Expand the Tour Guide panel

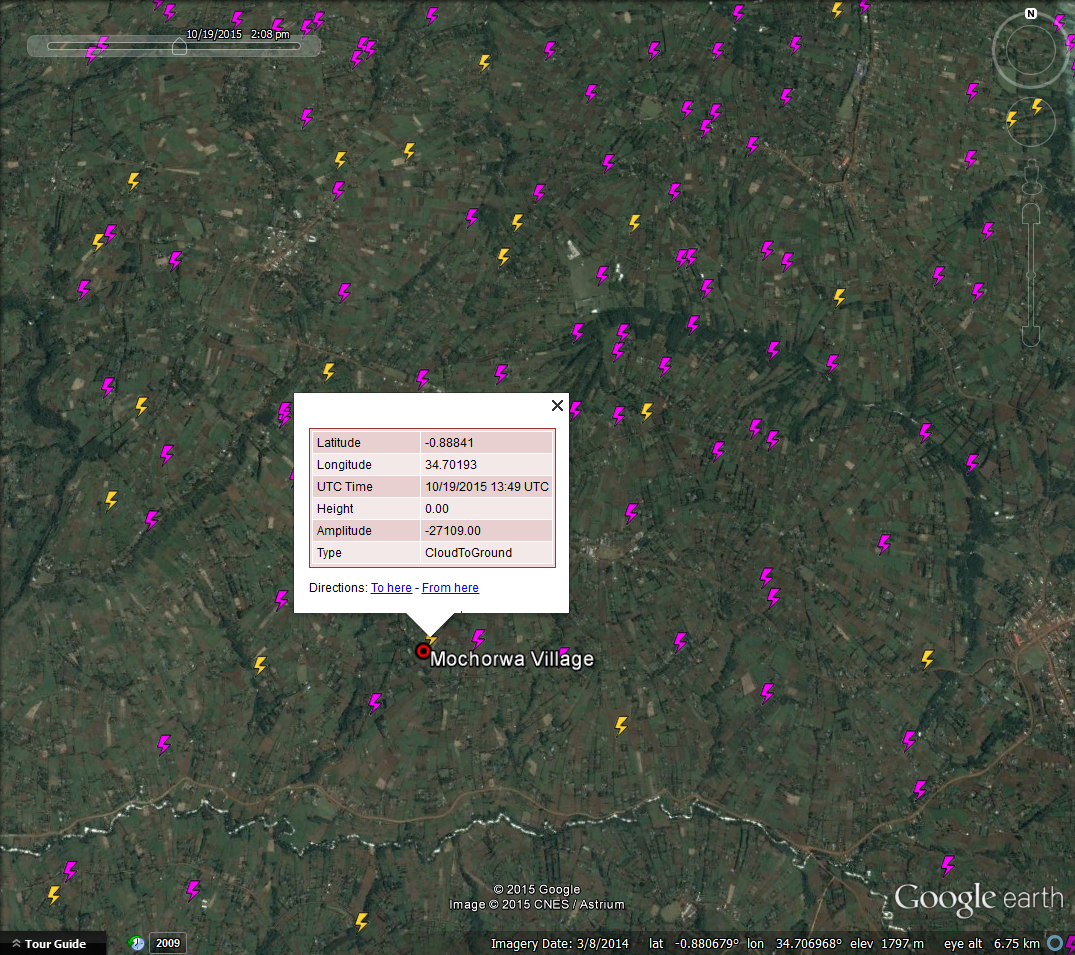click(x=49, y=943)
